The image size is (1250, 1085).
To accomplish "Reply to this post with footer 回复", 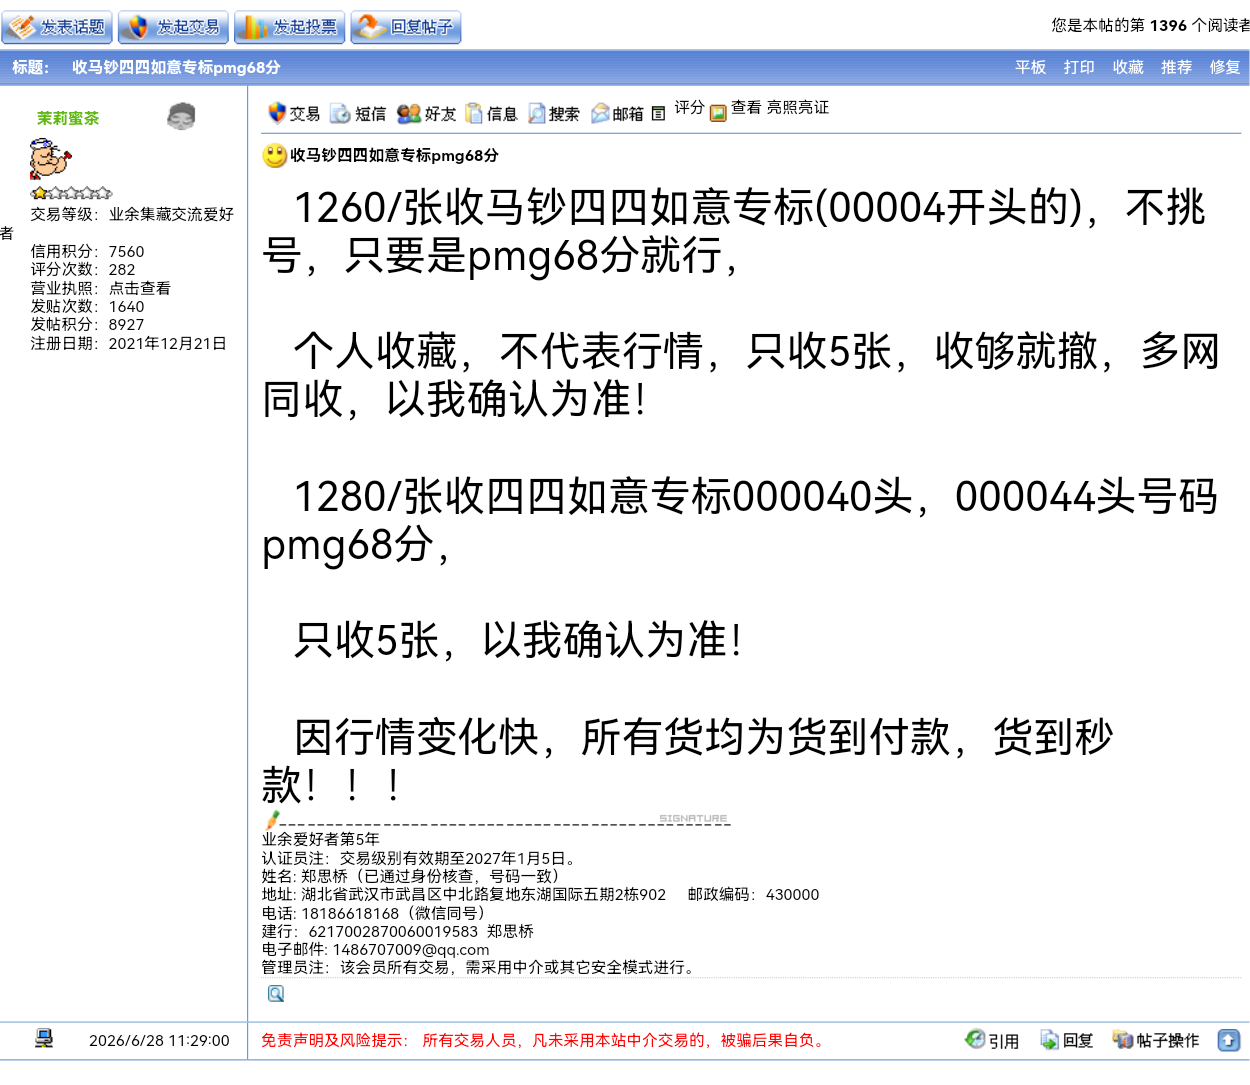I will (1067, 1040).
